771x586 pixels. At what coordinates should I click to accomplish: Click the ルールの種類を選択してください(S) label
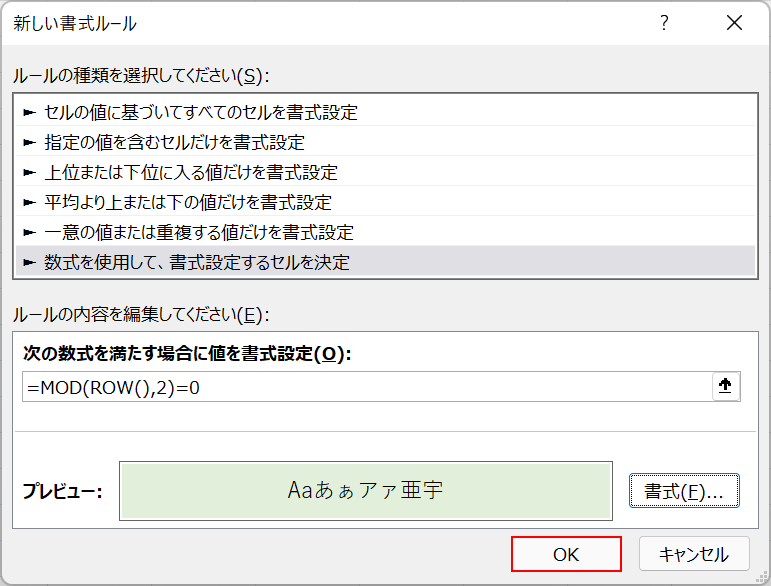pyautogui.click(x=140, y=75)
